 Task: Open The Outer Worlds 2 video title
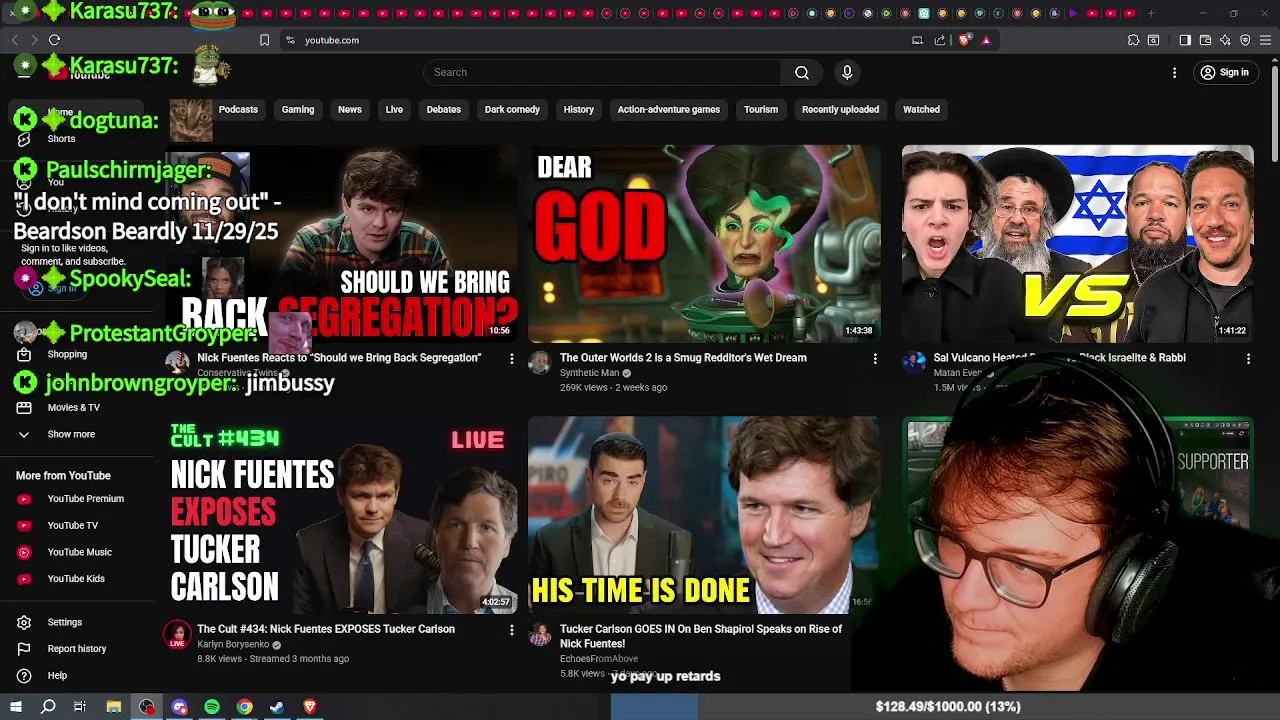click(x=683, y=357)
